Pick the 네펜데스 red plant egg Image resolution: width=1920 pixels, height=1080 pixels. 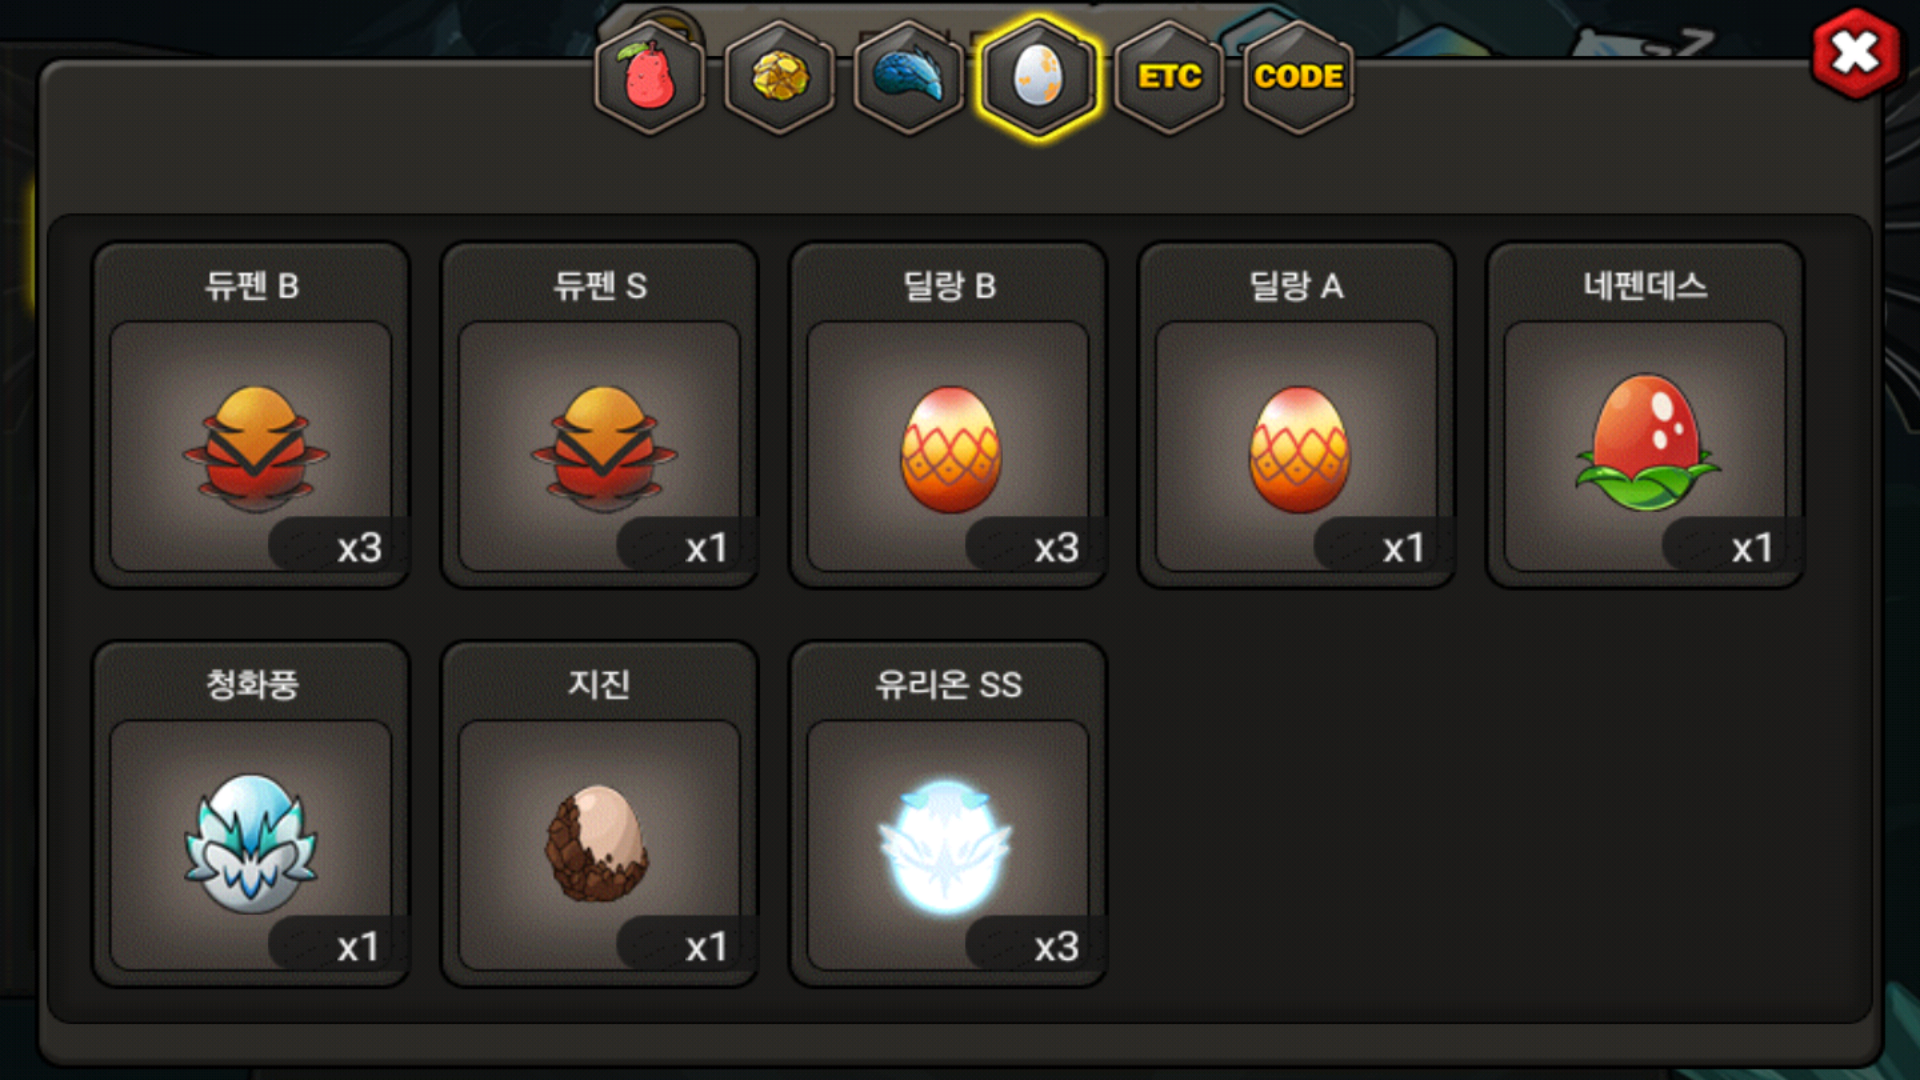[1647, 442]
